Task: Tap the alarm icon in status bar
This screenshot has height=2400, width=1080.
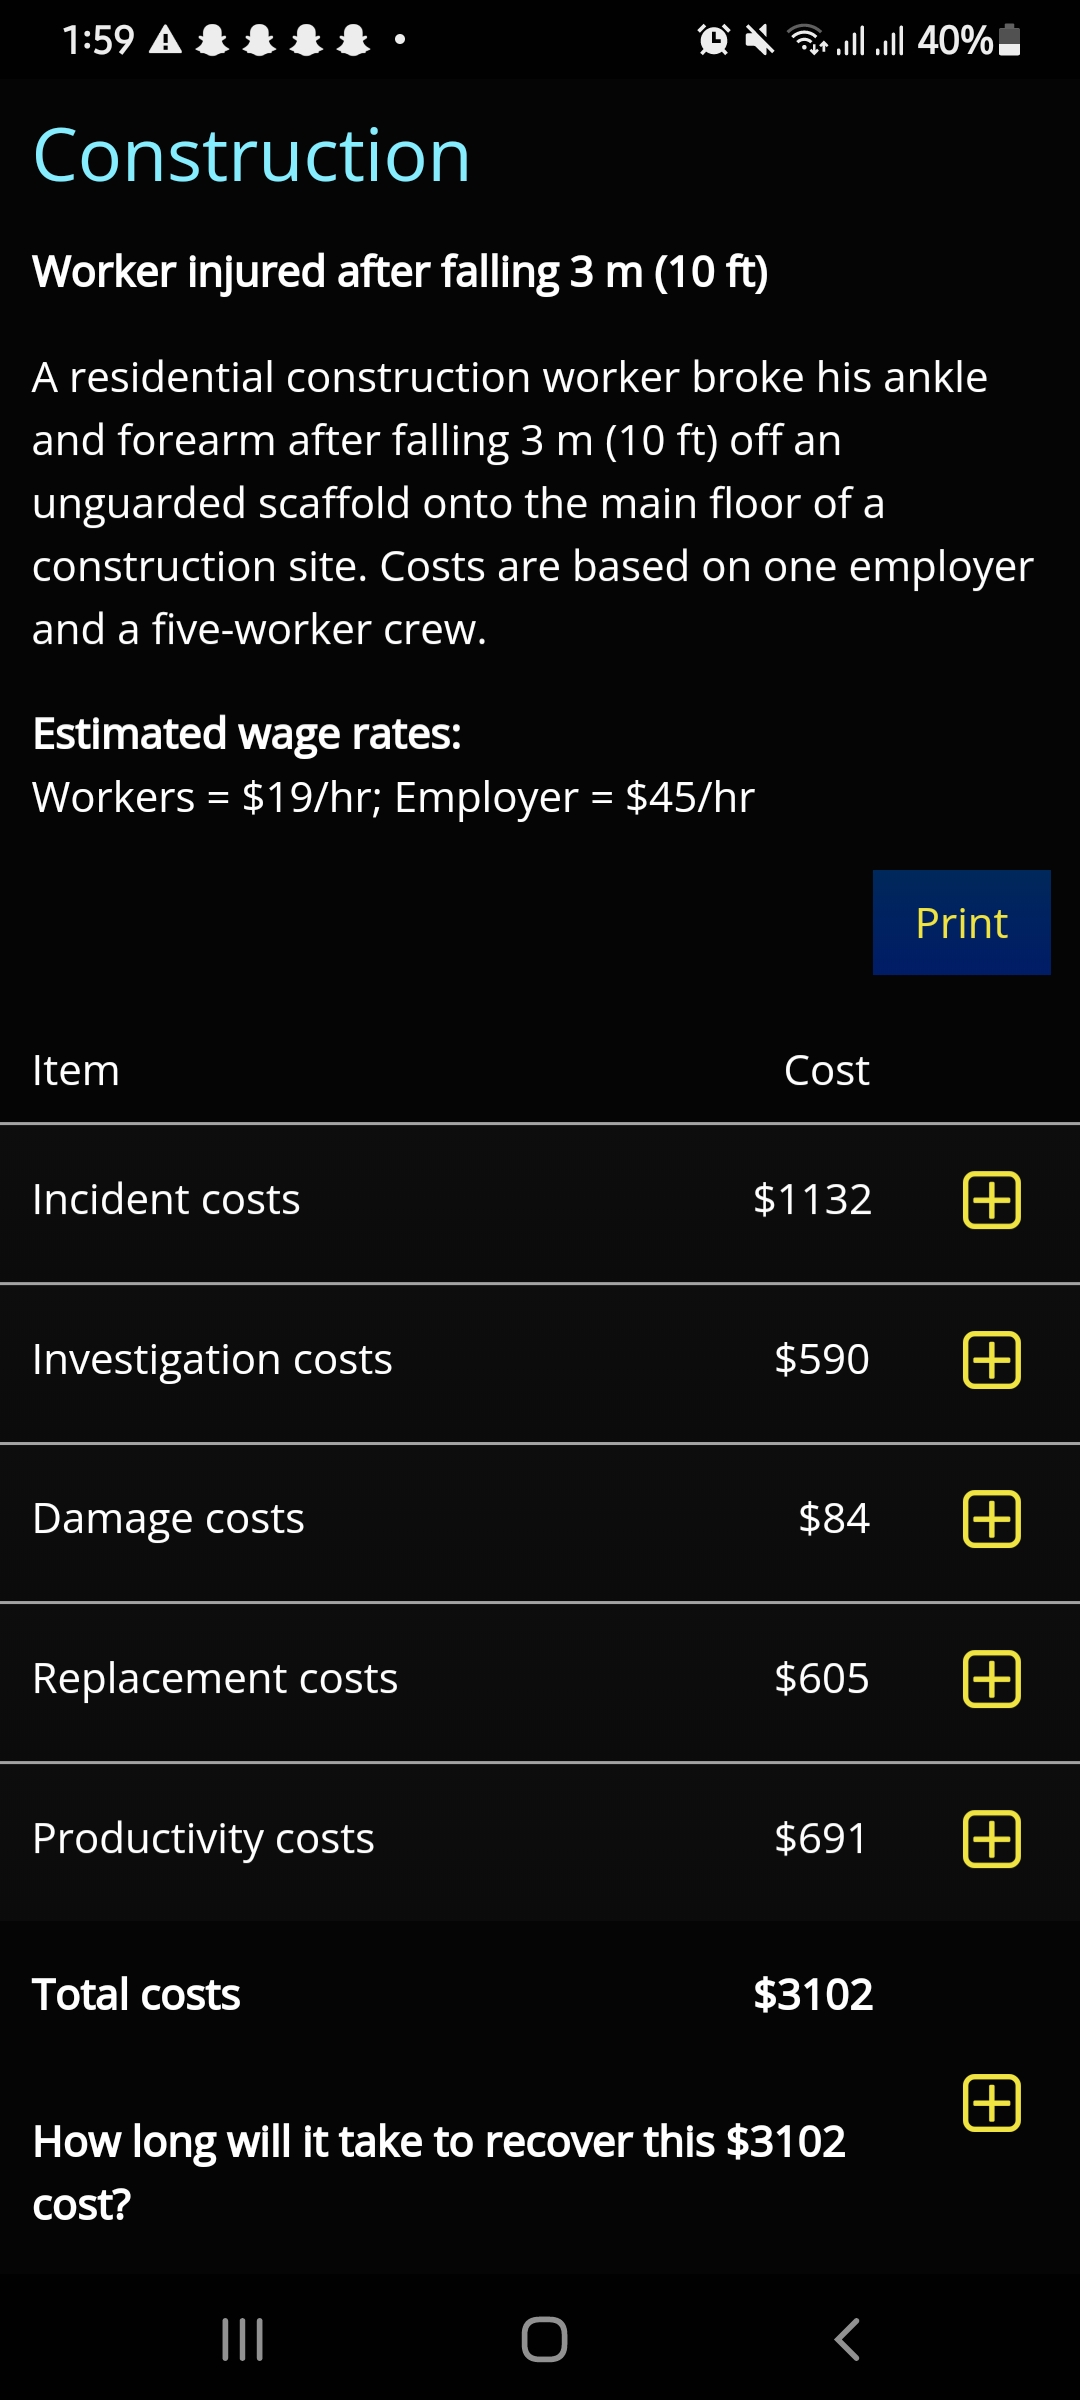Action: pos(713,40)
